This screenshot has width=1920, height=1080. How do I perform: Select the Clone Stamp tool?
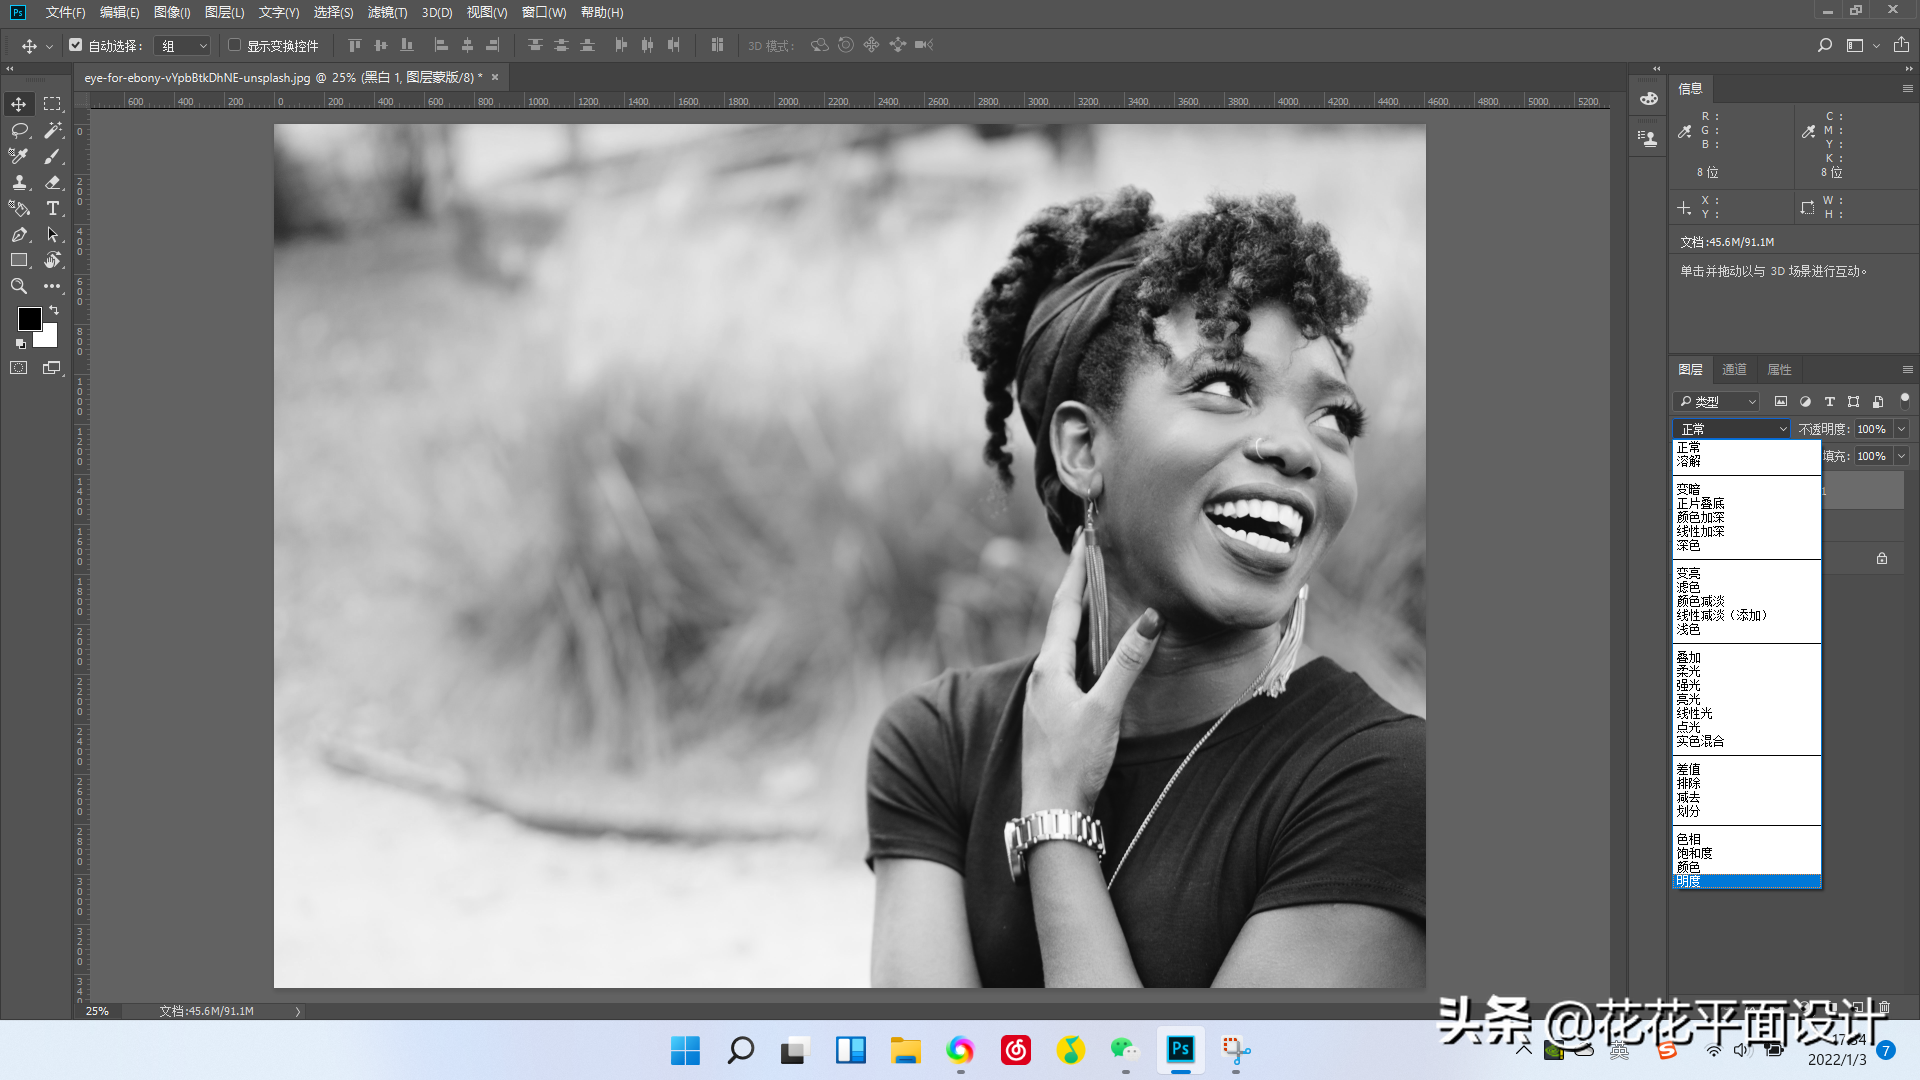coord(19,182)
